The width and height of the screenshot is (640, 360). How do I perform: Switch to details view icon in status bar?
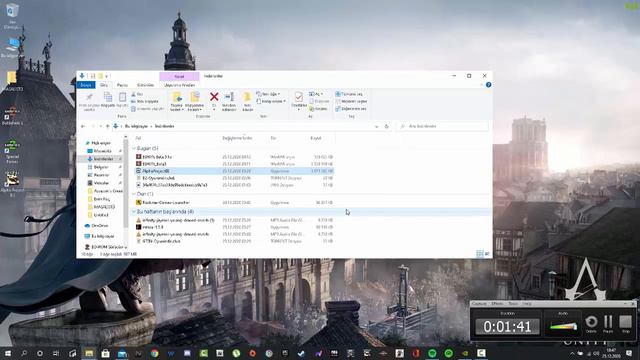tap(480, 254)
